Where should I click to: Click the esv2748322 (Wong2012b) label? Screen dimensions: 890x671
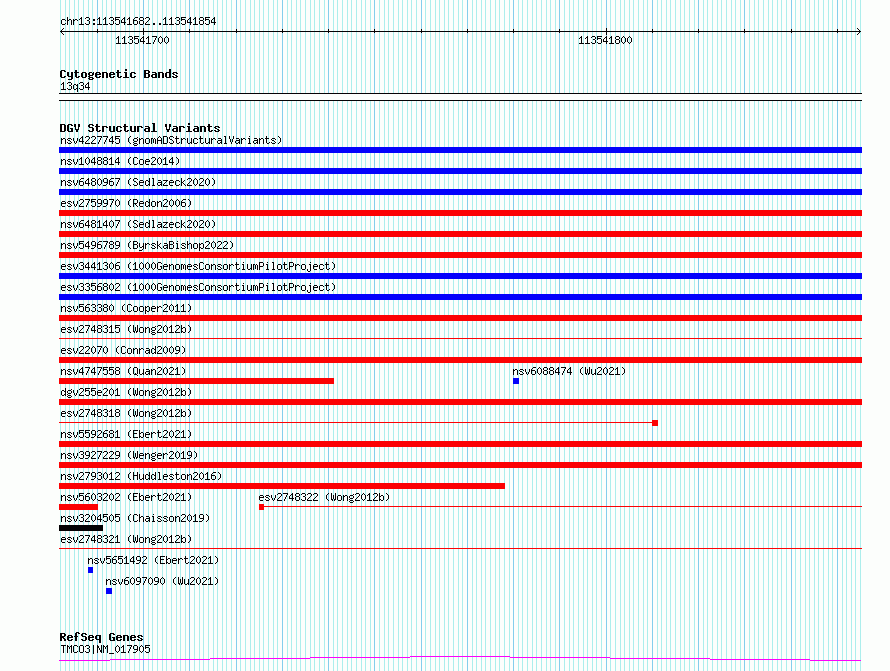coord(324,497)
